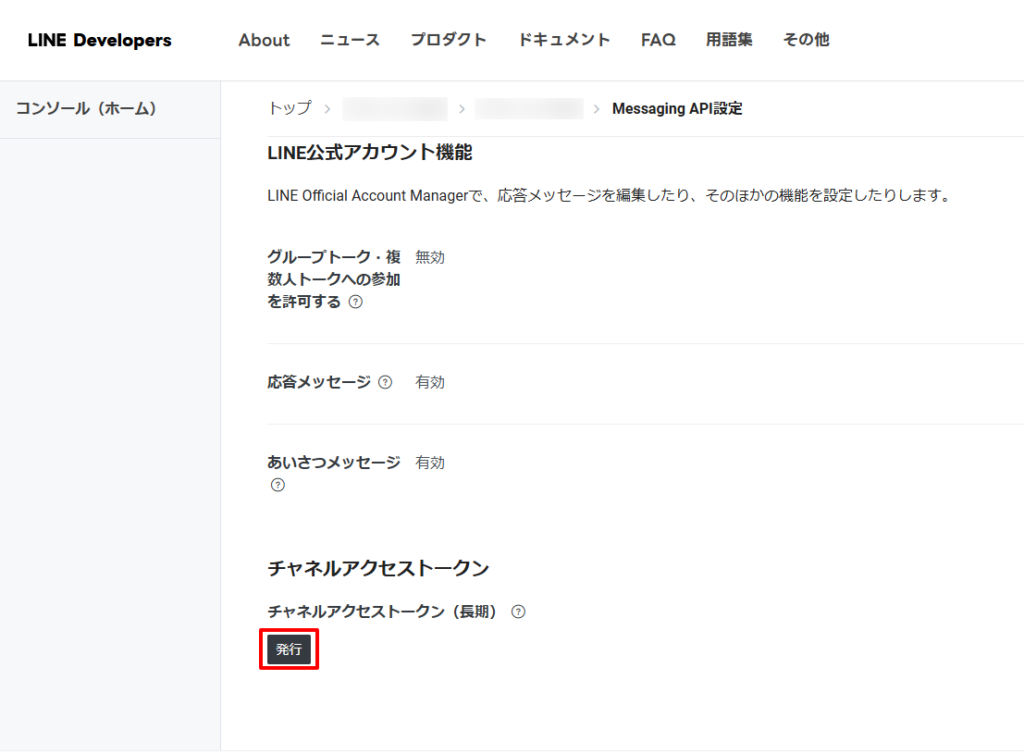The width and height of the screenshot is (1024, 754).
Task: Open the About menu item
Action: (x=264, y=40)
